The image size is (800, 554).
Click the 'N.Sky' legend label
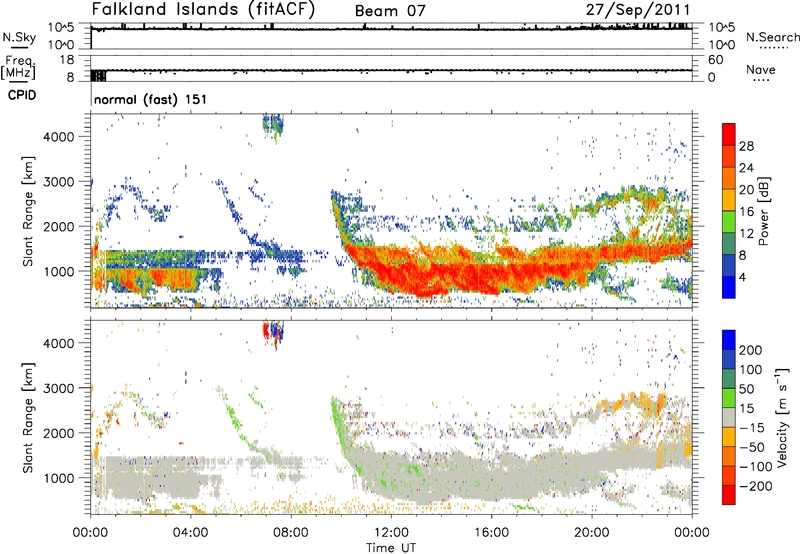19,37
